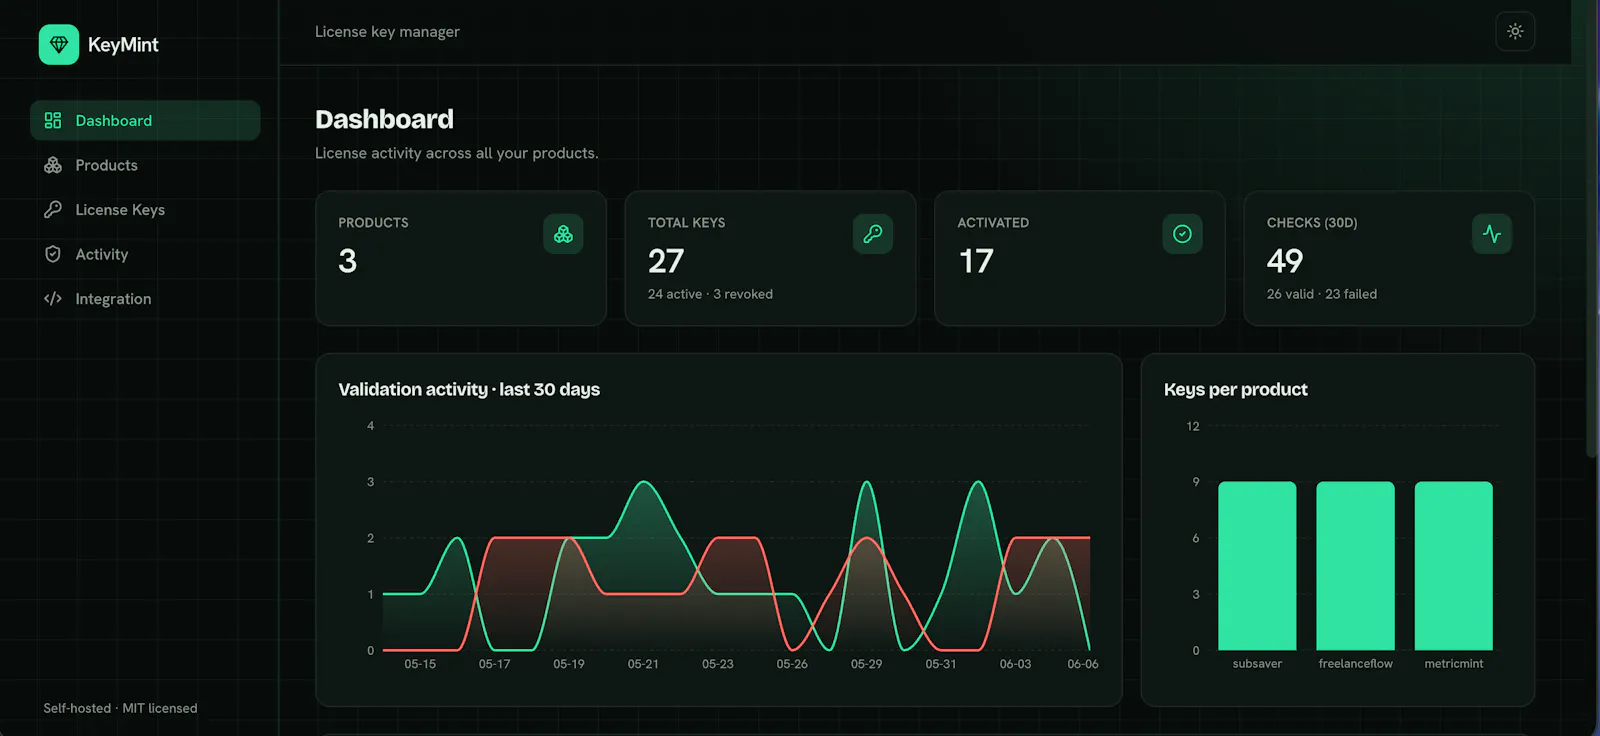Click the 'Self-hosted · MIT licensed' footer text

point(120,708)
